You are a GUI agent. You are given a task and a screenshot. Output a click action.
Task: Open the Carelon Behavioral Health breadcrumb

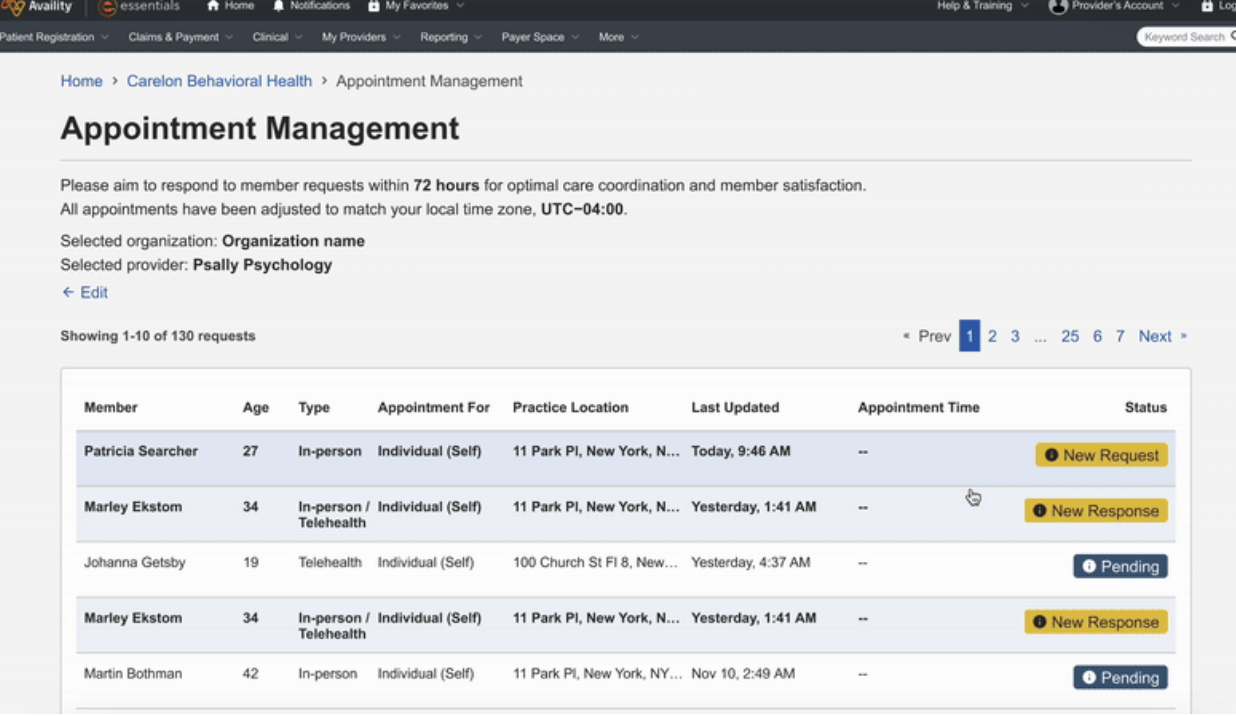point(219,81)
